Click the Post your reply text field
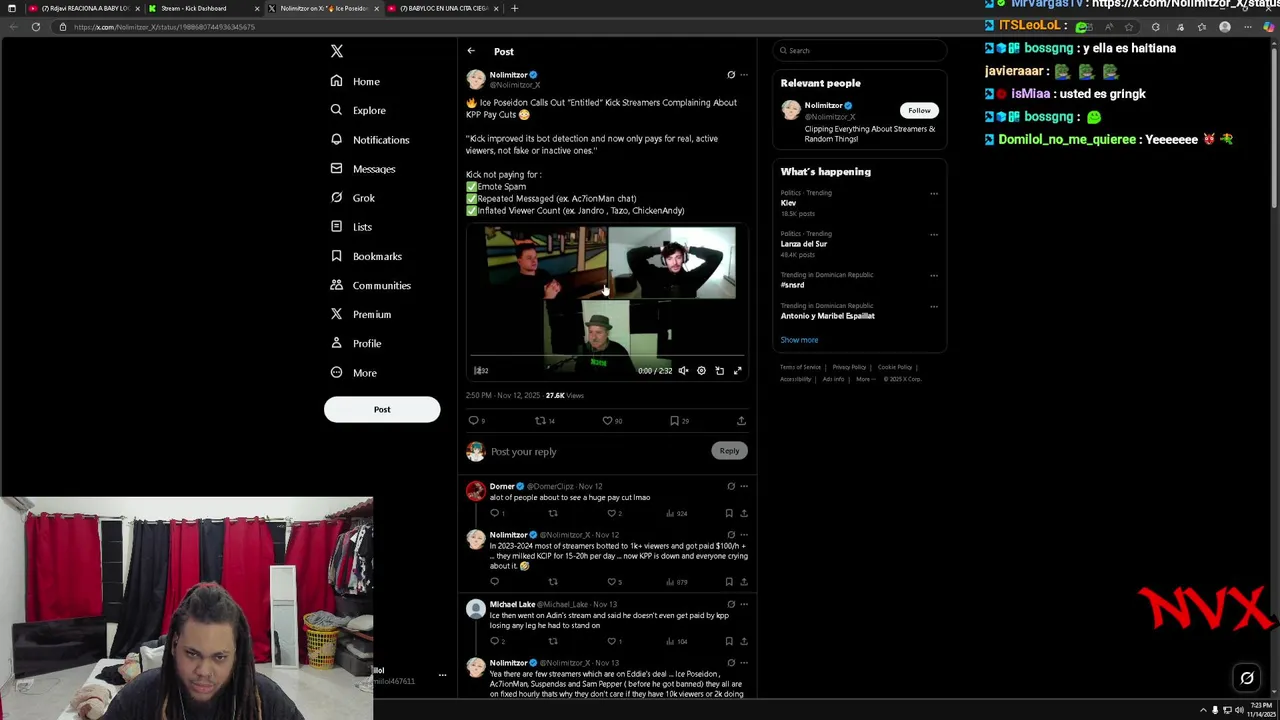This screenshot has width=1280, height=720. [x=600, y=452]
